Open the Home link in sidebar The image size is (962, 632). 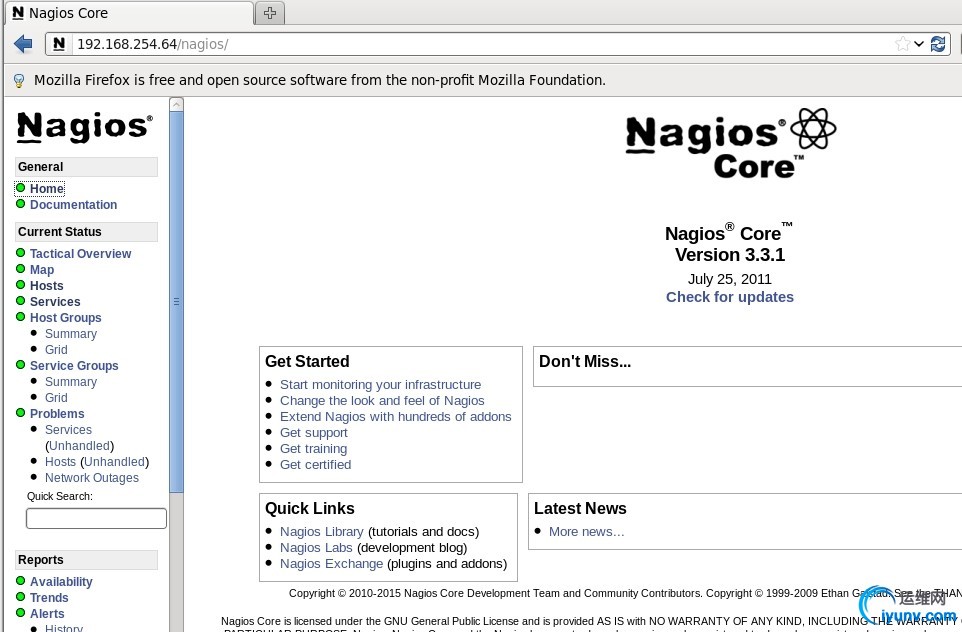coord(47,189)
